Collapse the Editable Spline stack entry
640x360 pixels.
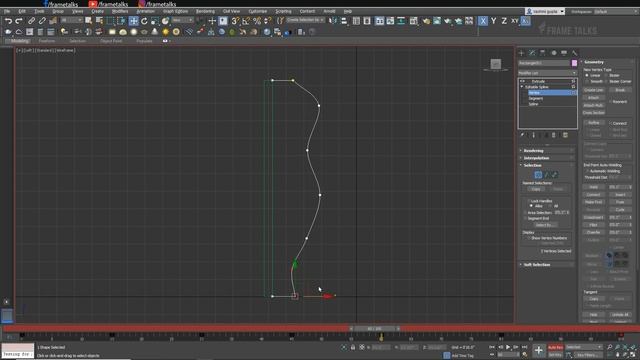(522, 87)
